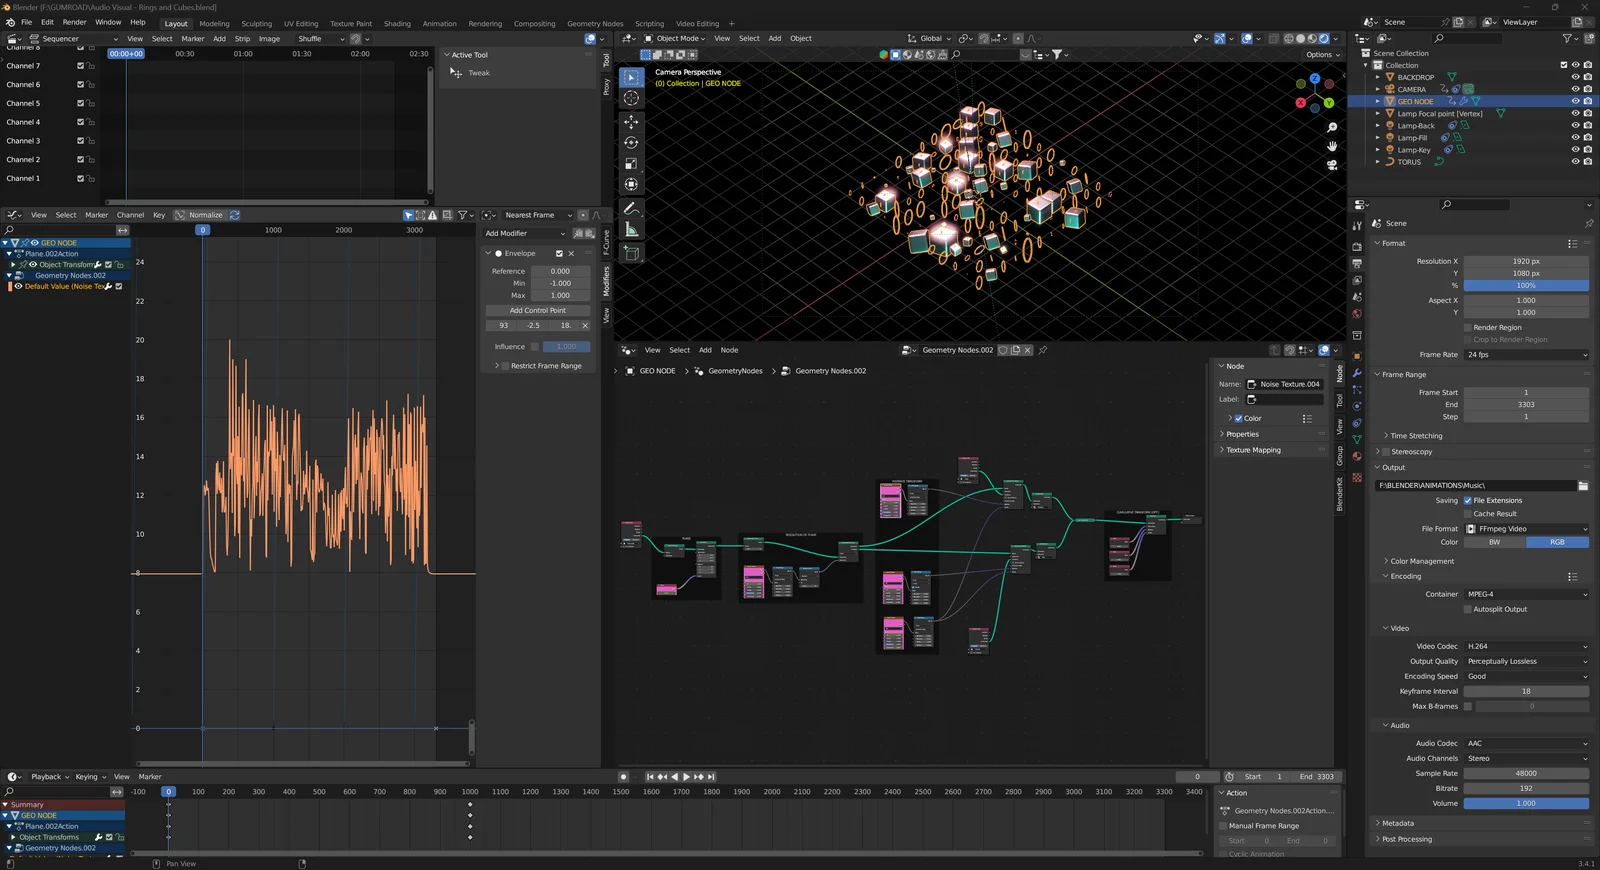Click the Add Control Point button

tap(538, 310)
